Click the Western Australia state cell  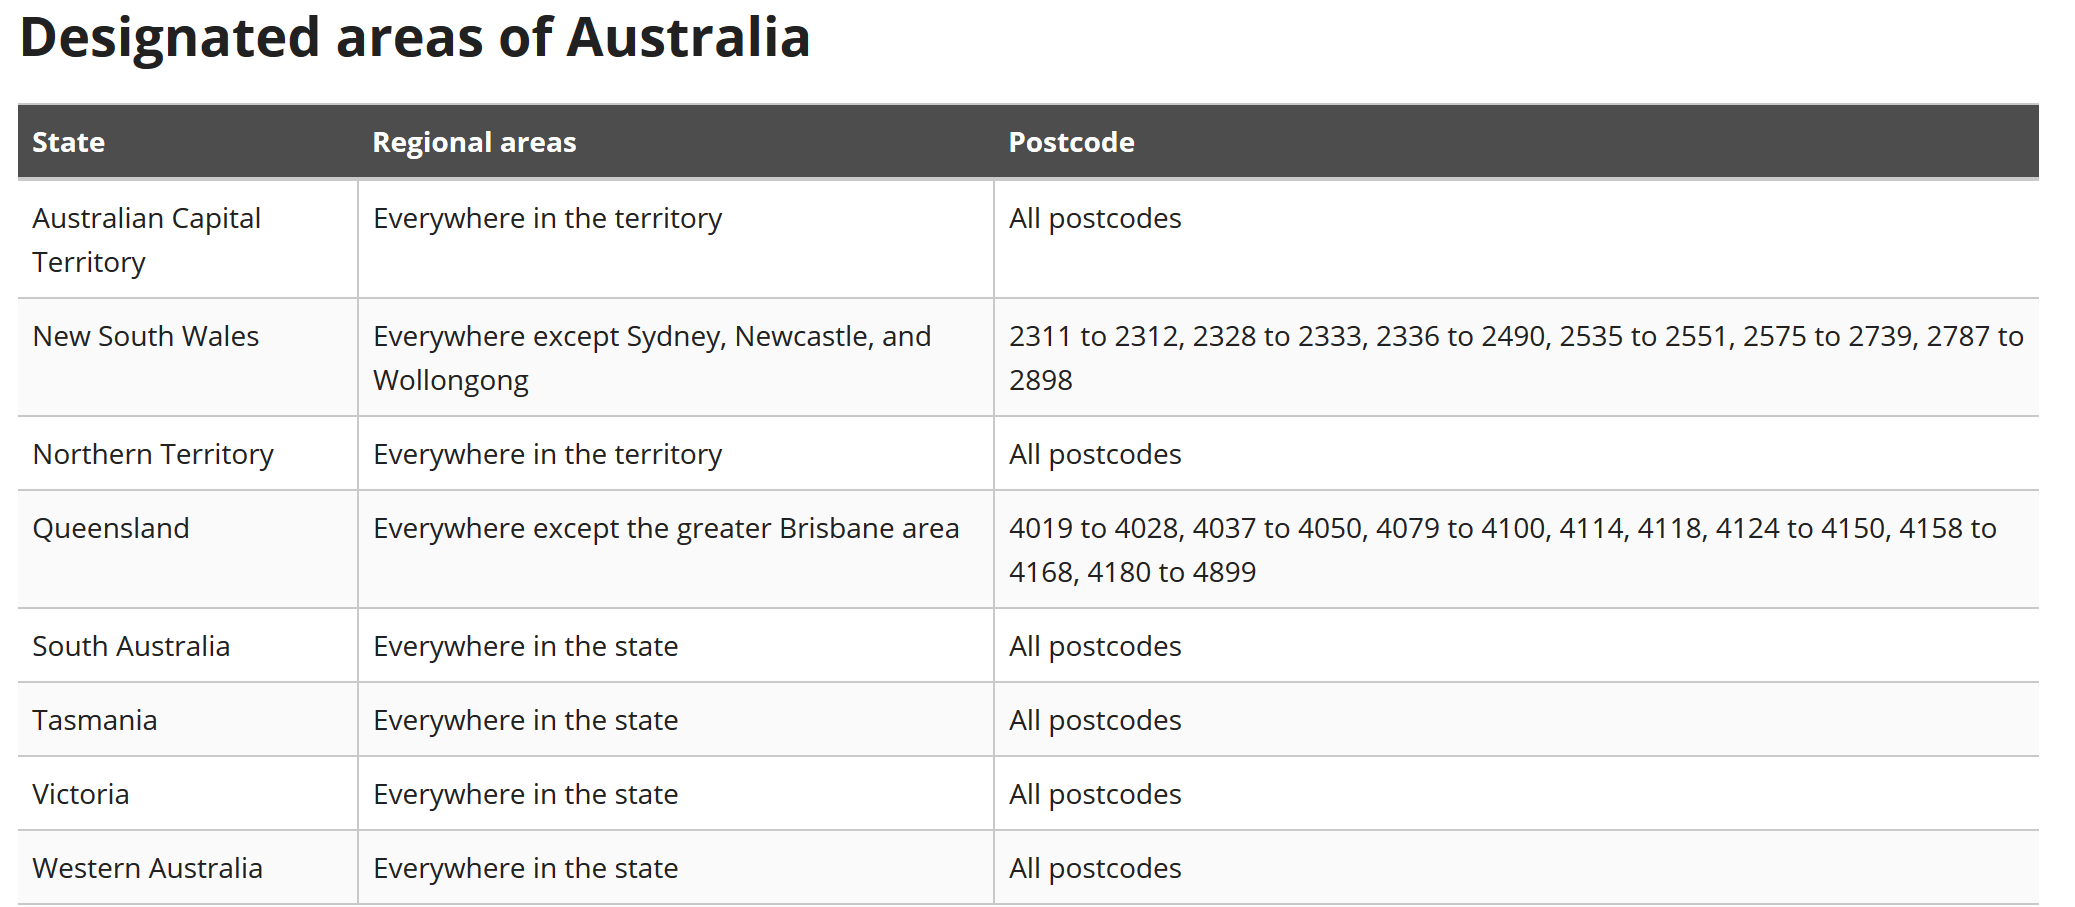tap(147, 868)
